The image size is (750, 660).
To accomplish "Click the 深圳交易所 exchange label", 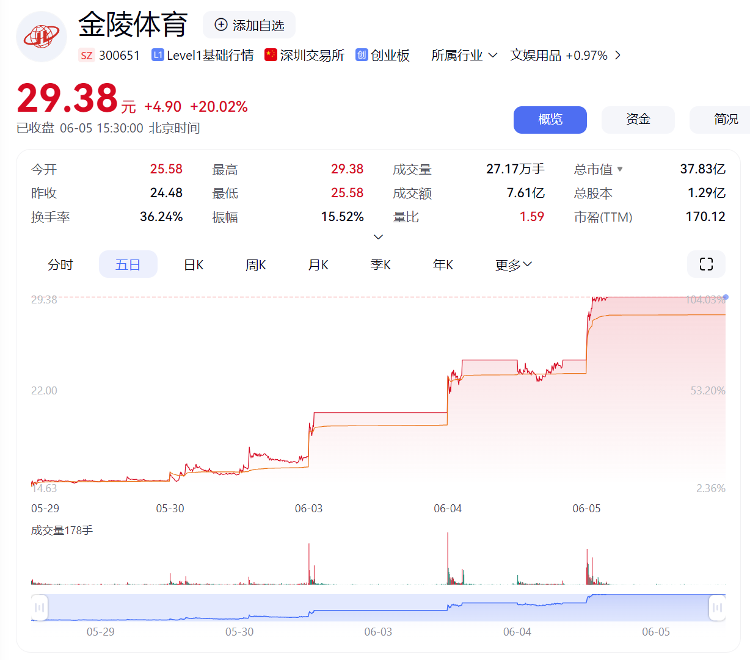I will click(312, 55).
